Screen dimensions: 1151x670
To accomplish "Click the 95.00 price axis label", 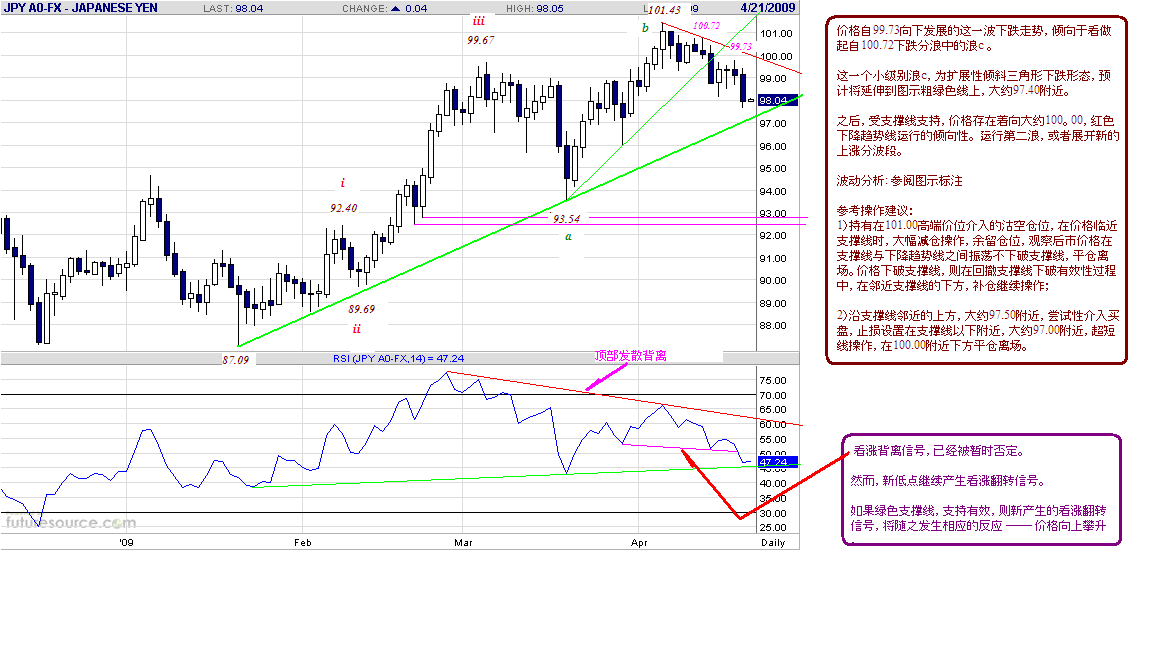I will [x=773, y=169].
